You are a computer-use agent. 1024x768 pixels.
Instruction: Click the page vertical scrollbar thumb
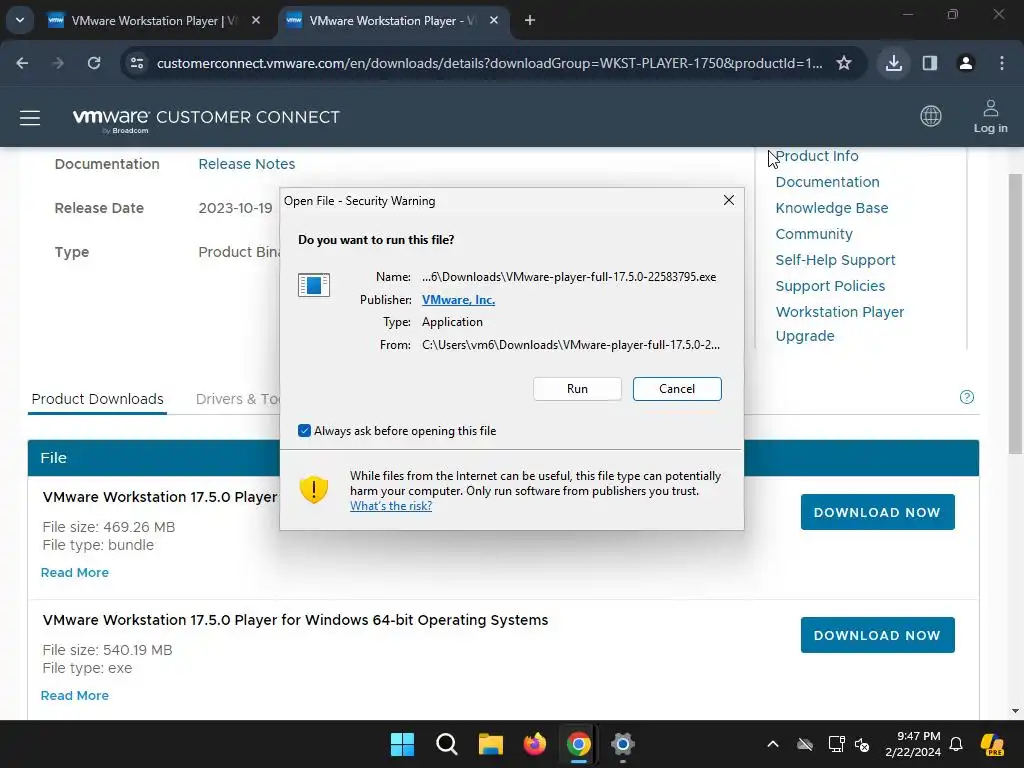tap(1016, 313)
